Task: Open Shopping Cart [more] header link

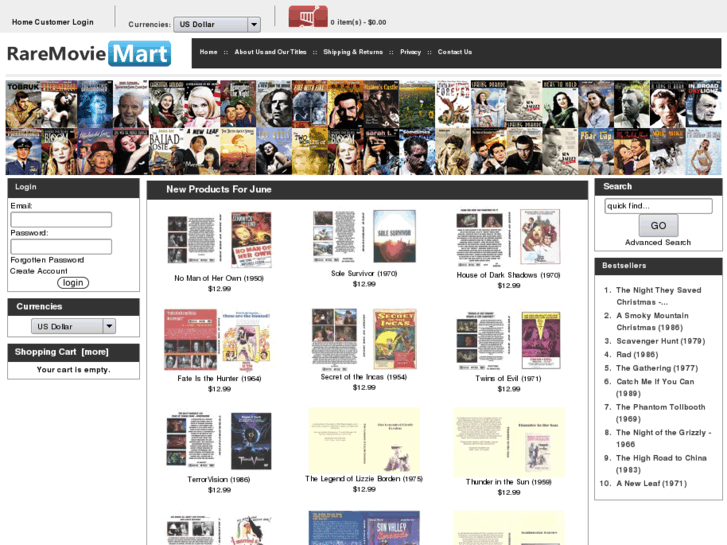Action: (x=62, y=352)
